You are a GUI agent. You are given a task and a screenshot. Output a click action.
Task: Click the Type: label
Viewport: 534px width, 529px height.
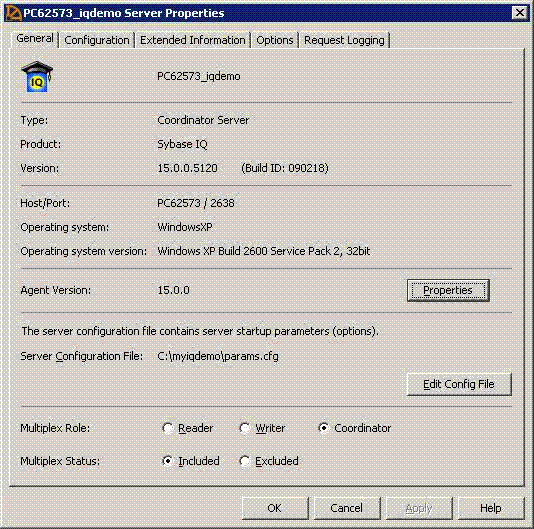[x=34, y=120]
